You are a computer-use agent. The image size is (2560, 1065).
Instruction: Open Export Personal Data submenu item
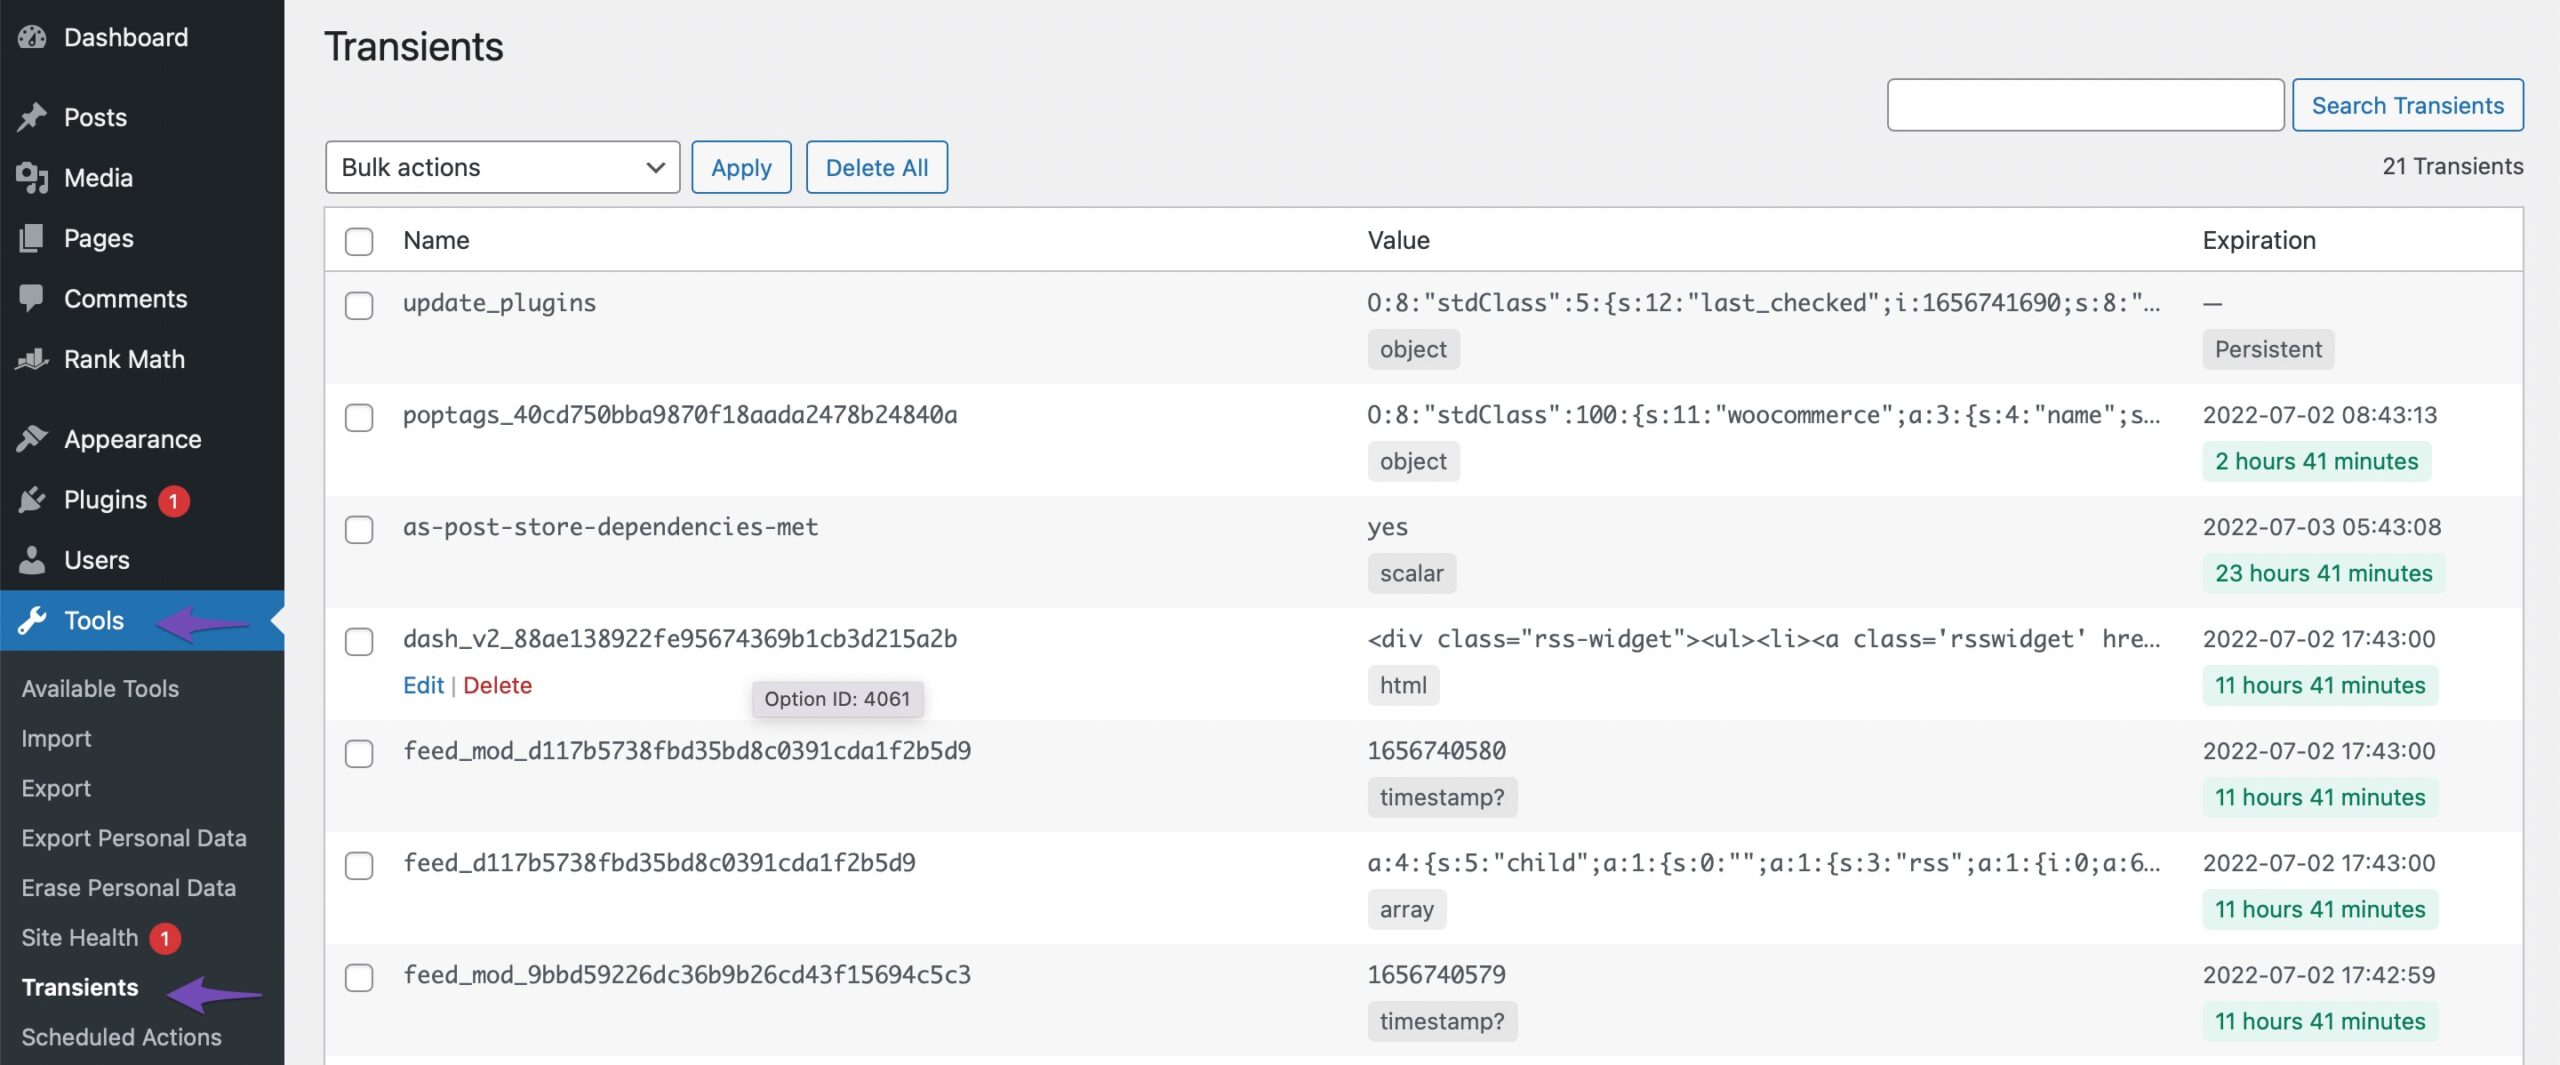(134, 838)
